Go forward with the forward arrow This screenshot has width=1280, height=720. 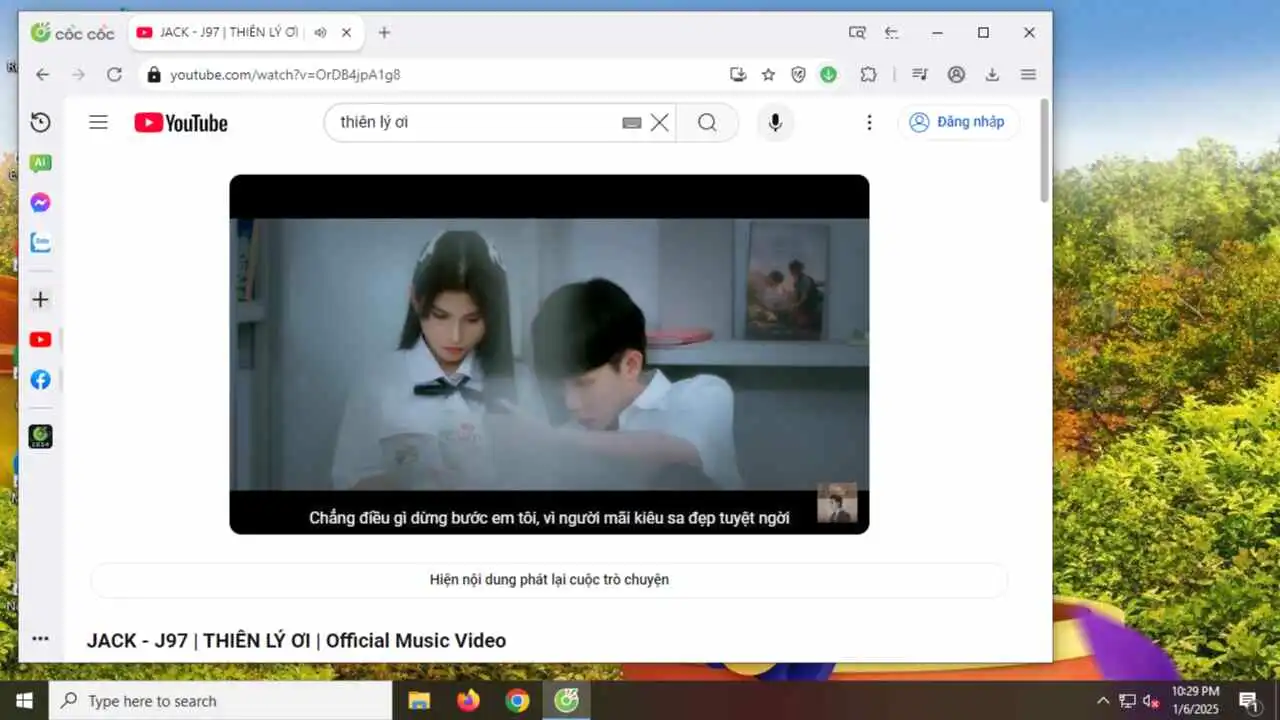(78, 74)
